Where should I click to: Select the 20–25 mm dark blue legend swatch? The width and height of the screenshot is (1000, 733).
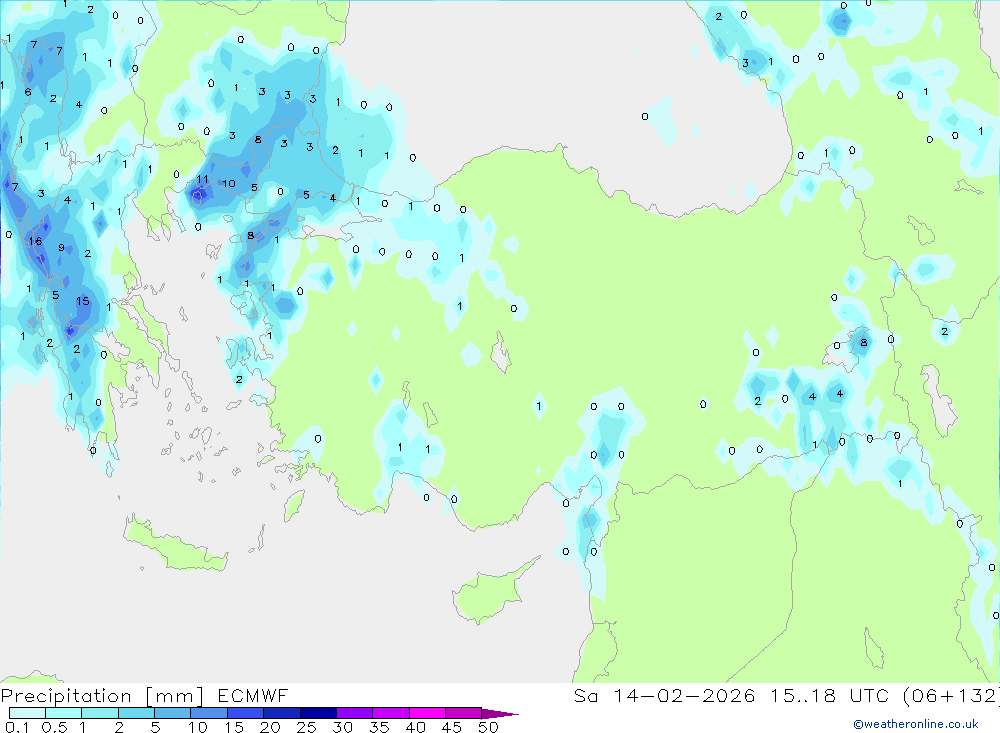click(x=282, y=713)
